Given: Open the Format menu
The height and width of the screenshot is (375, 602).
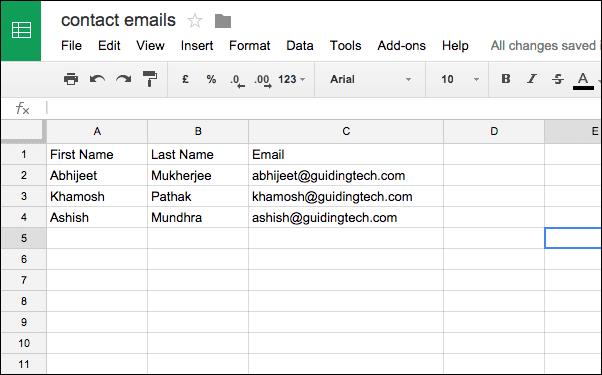Looking at the screenshot, I should click(250, 46).
